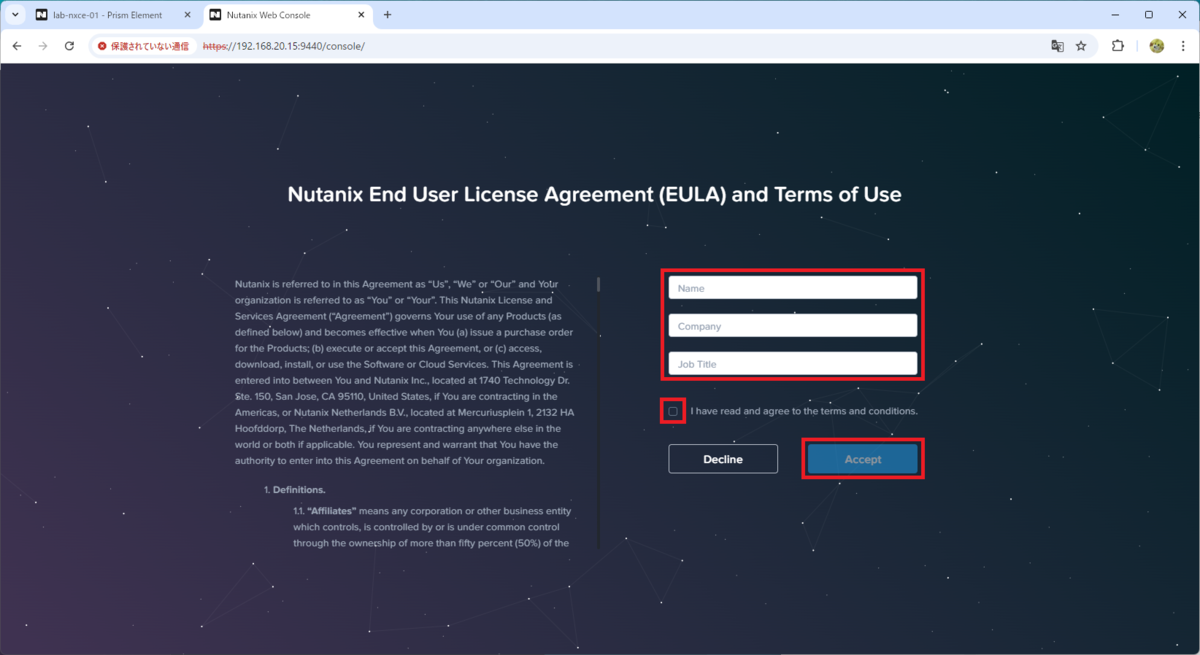Open a new browser tab

point(388,15)
